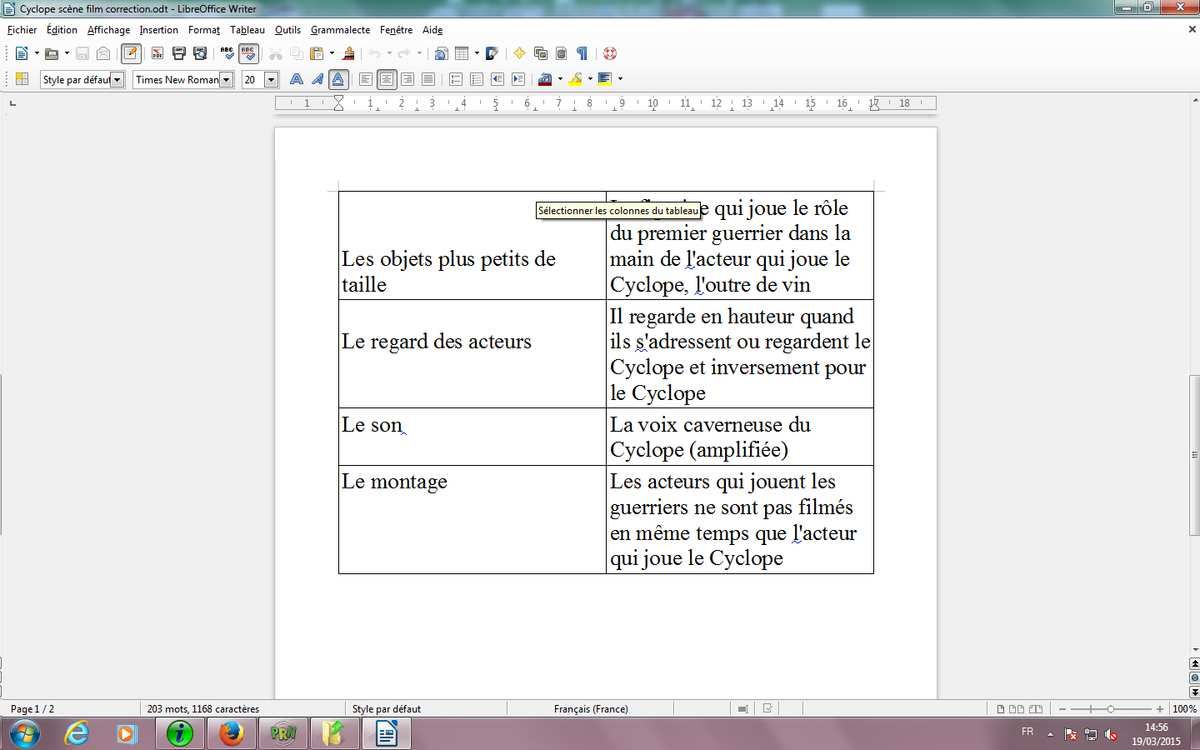This screenshot has height=750, width=1200.
Task: Increase the paragraph indent
Action: coord(518,79)
